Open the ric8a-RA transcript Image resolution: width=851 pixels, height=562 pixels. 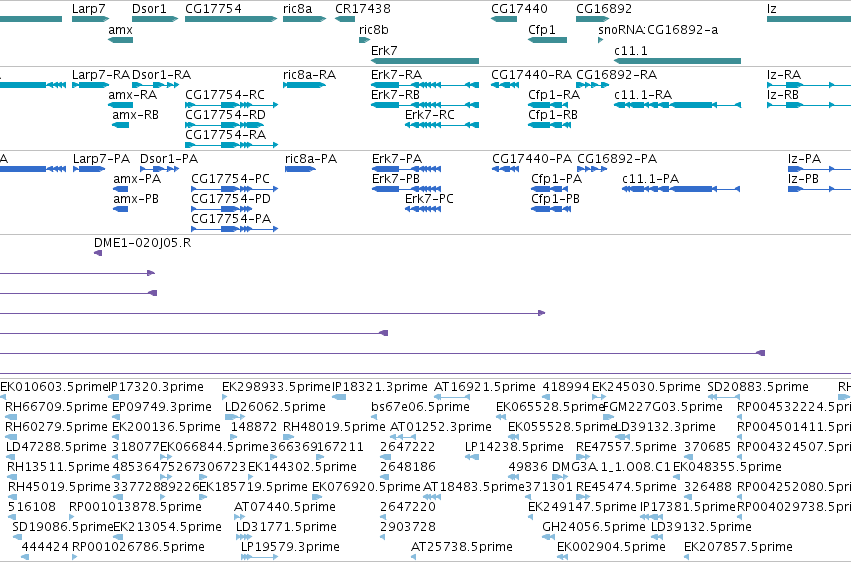tap(304, 85)
